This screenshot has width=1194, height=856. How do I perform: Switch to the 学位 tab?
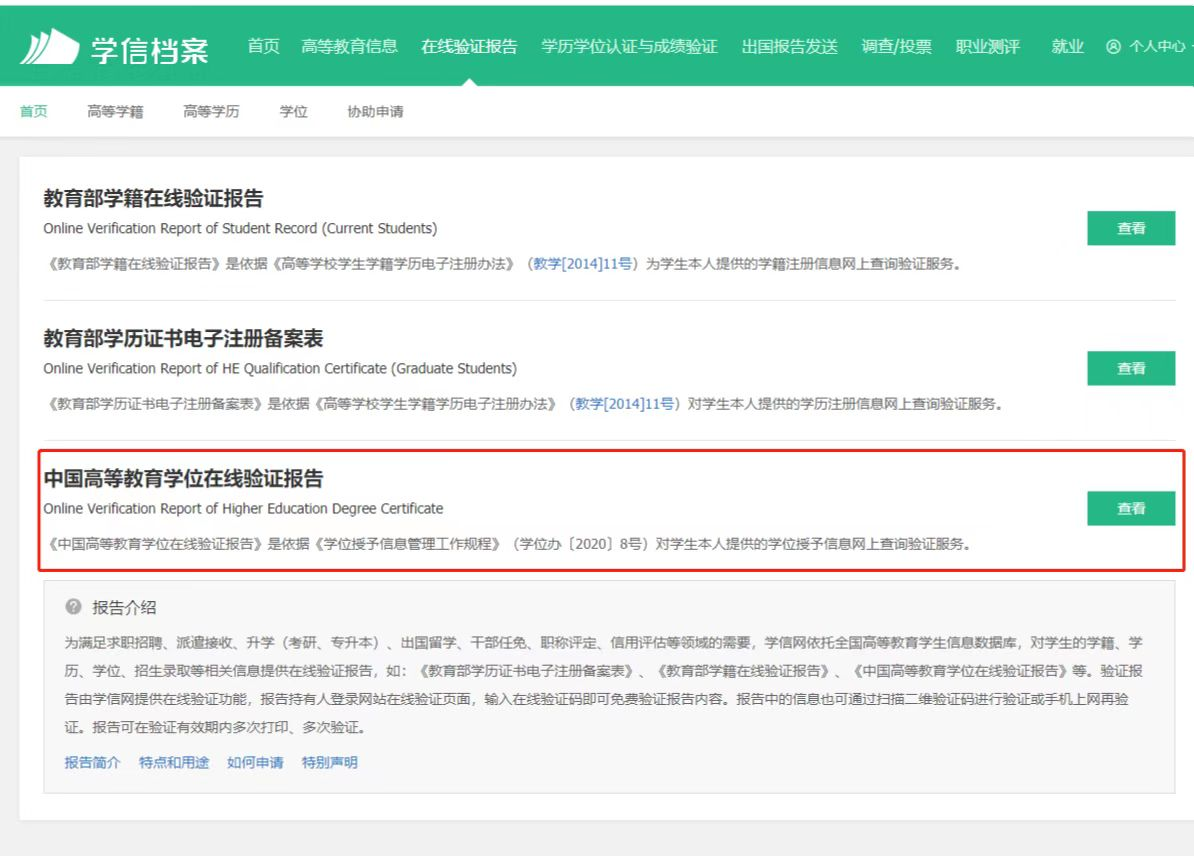click(293, 111)
